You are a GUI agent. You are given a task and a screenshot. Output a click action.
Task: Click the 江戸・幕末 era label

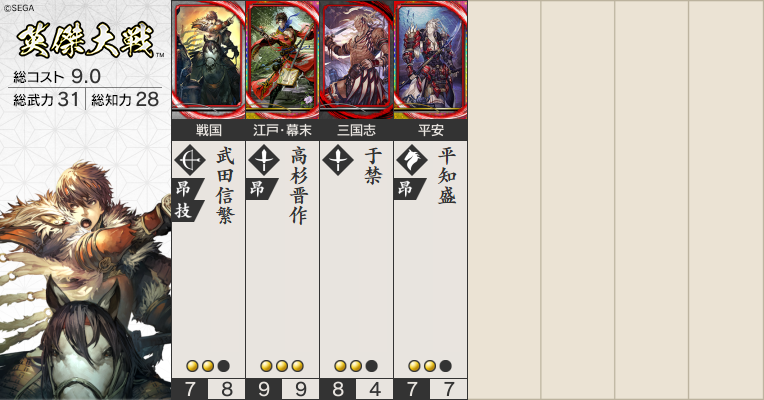coord(283,130)
